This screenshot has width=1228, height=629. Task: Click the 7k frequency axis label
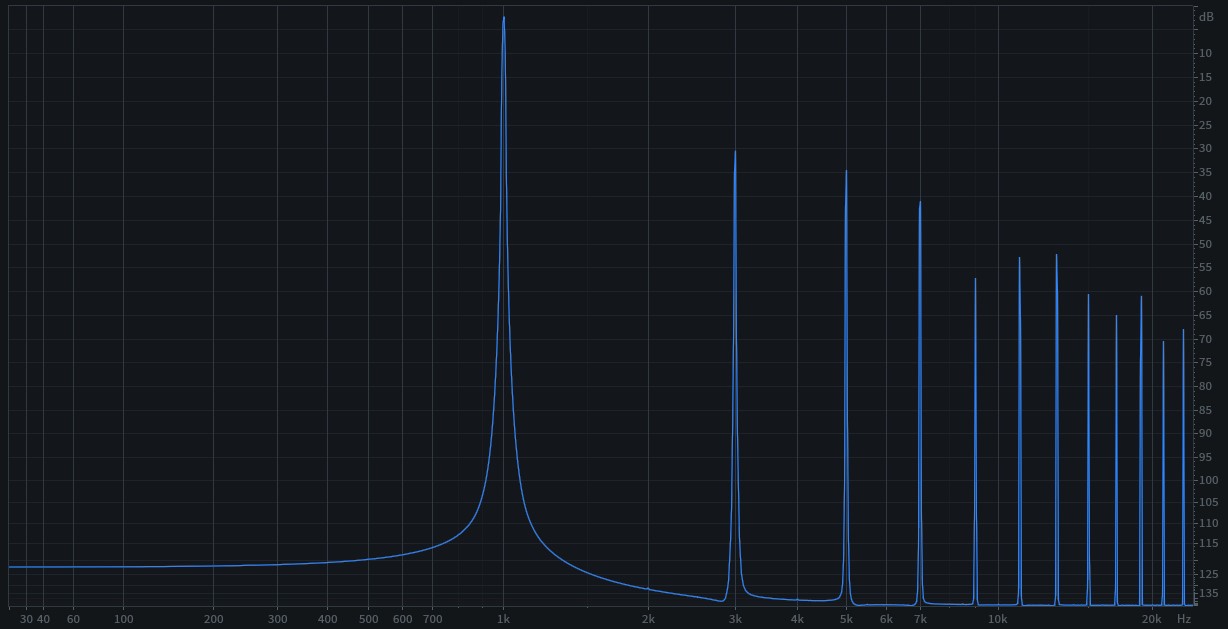click(920, 619)
